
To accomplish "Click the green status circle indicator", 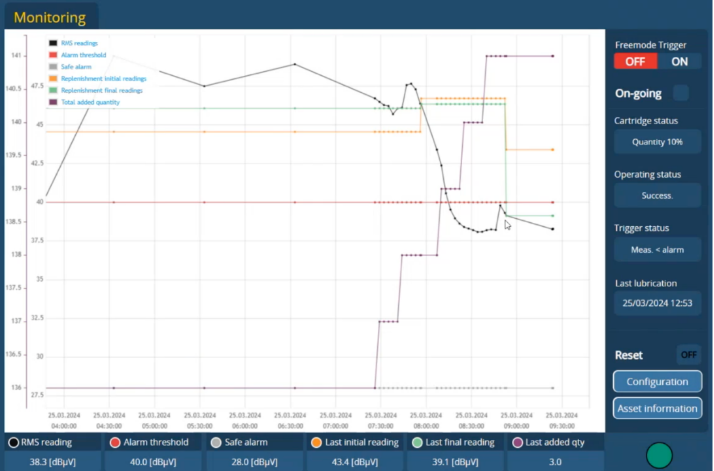I will (x=659, y=456).
